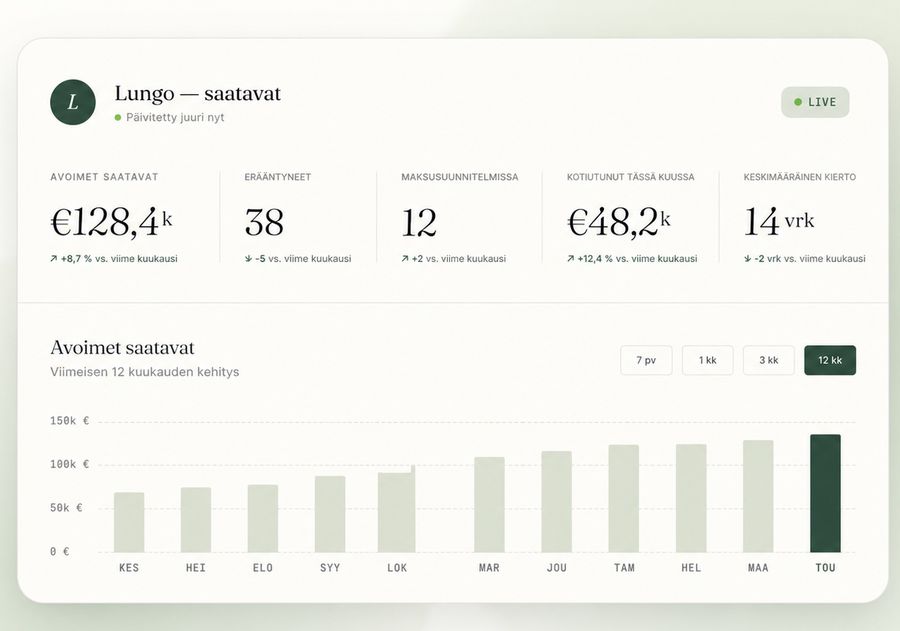The width and height of the screenshot is (900, 631).
Task: Switch chart to the 1 kk range
Action: point(708,360)
